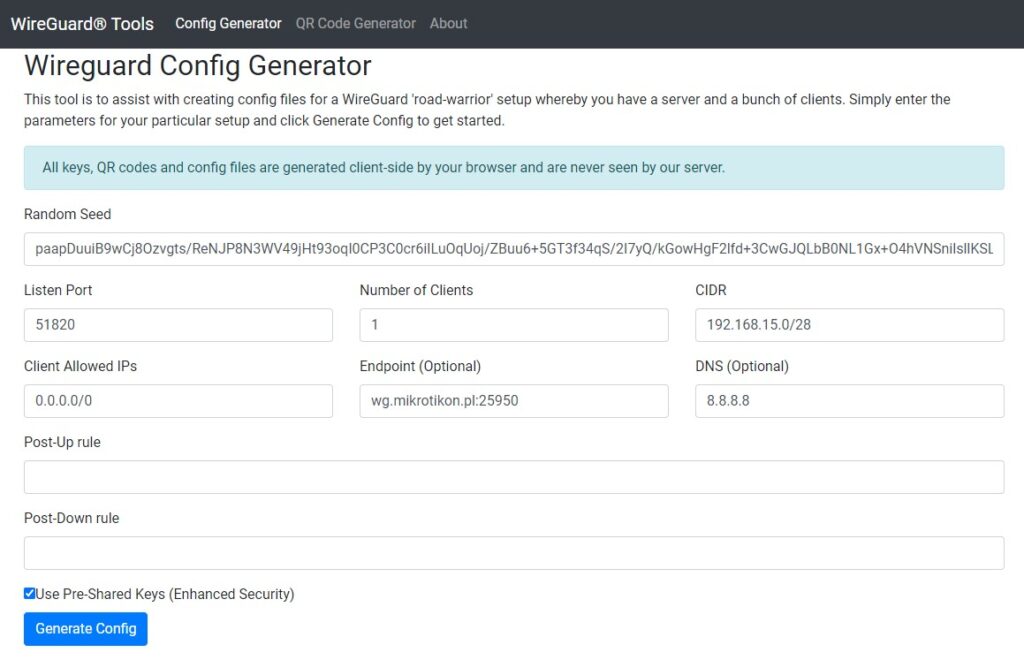
Task: Click the Listen Port label
Action: pyautogui.click(x=58, y=290)
